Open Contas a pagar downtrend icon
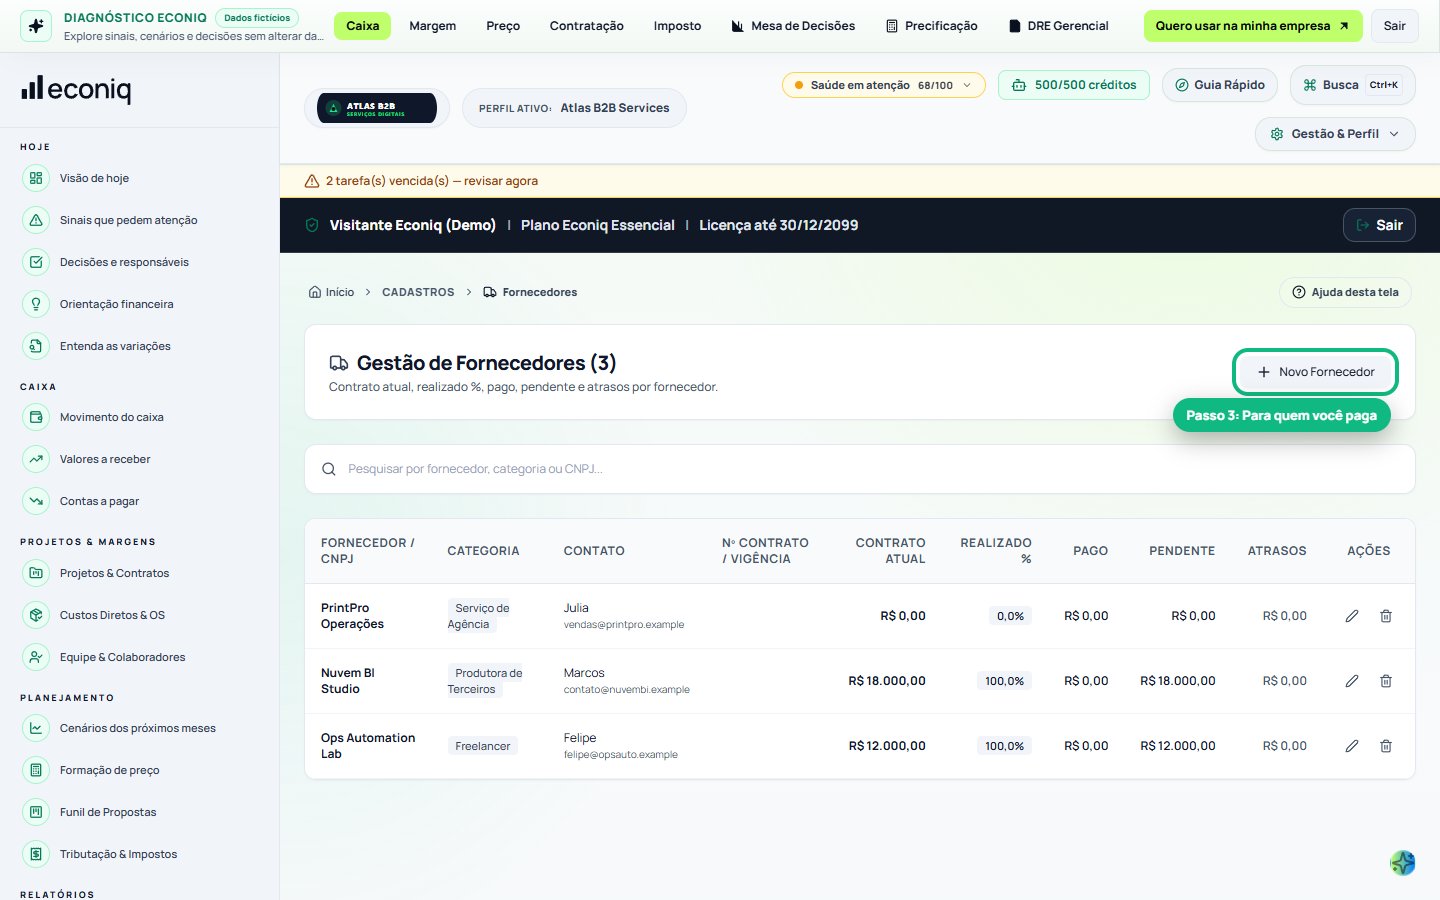 36,501
